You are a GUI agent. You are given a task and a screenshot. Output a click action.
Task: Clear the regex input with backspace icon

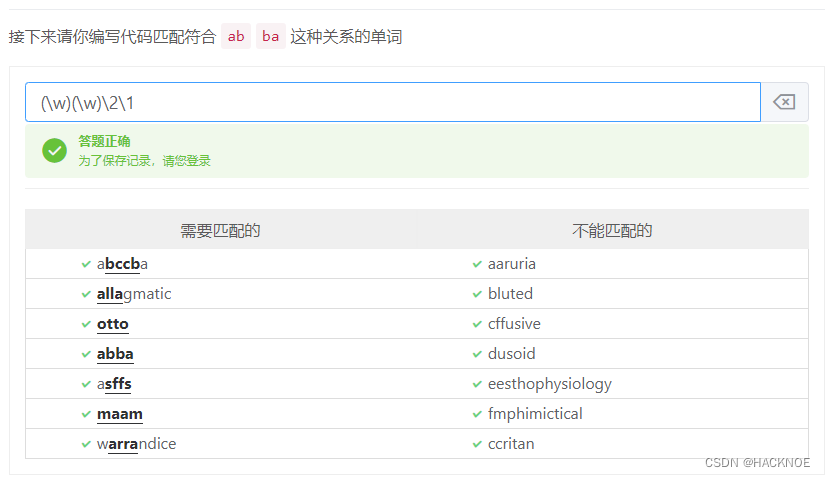(x=784, y=102)
